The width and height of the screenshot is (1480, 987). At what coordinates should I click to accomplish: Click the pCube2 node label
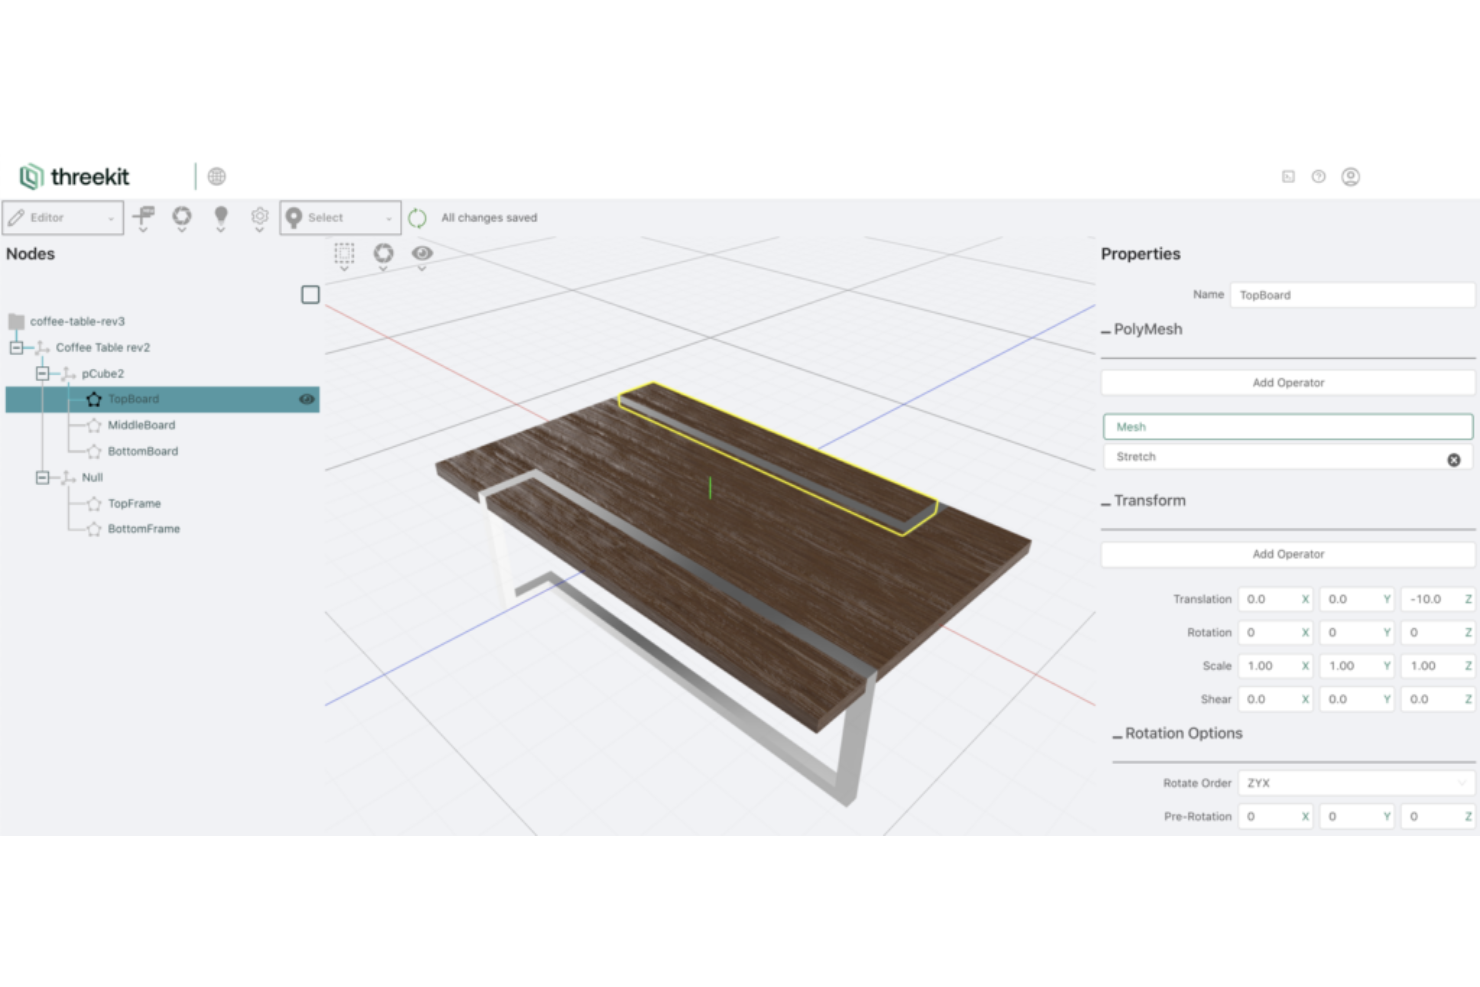(103, 374)
